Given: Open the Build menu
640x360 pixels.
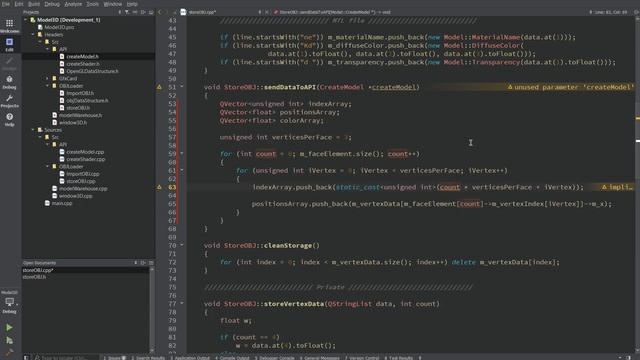Looking at the screenshot, I should coord(34,4).
